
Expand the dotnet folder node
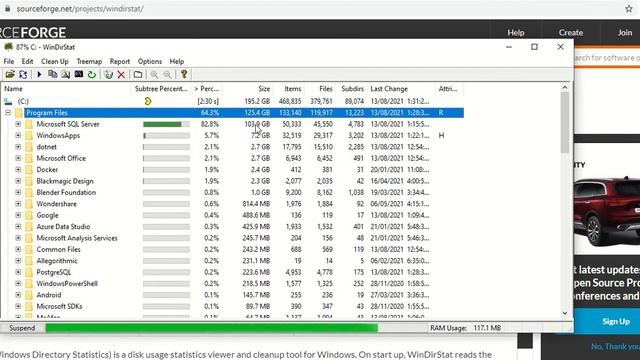click(x=18, y=147)
